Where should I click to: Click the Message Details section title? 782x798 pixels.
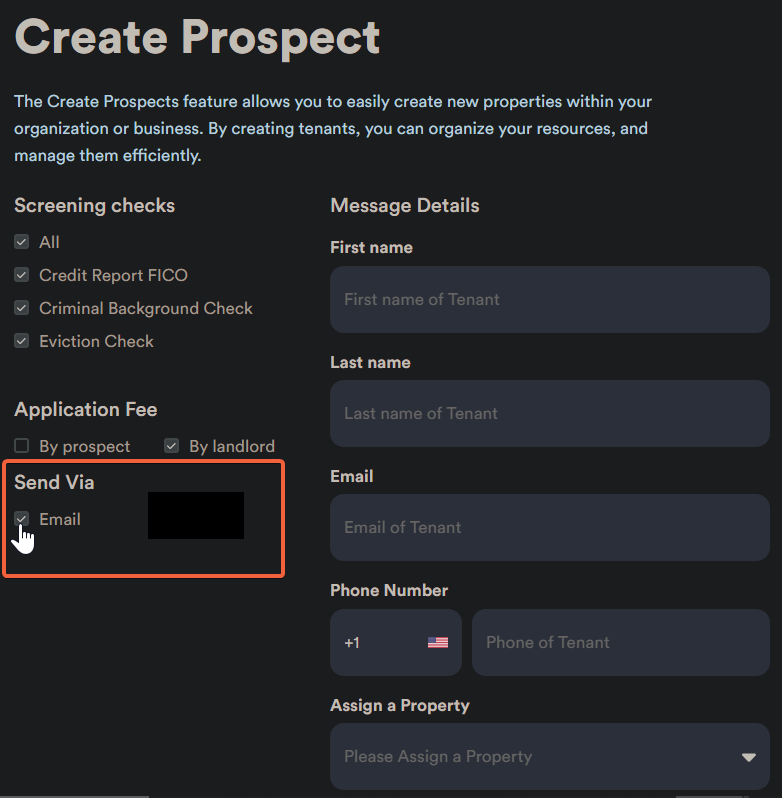coord(405,205)
